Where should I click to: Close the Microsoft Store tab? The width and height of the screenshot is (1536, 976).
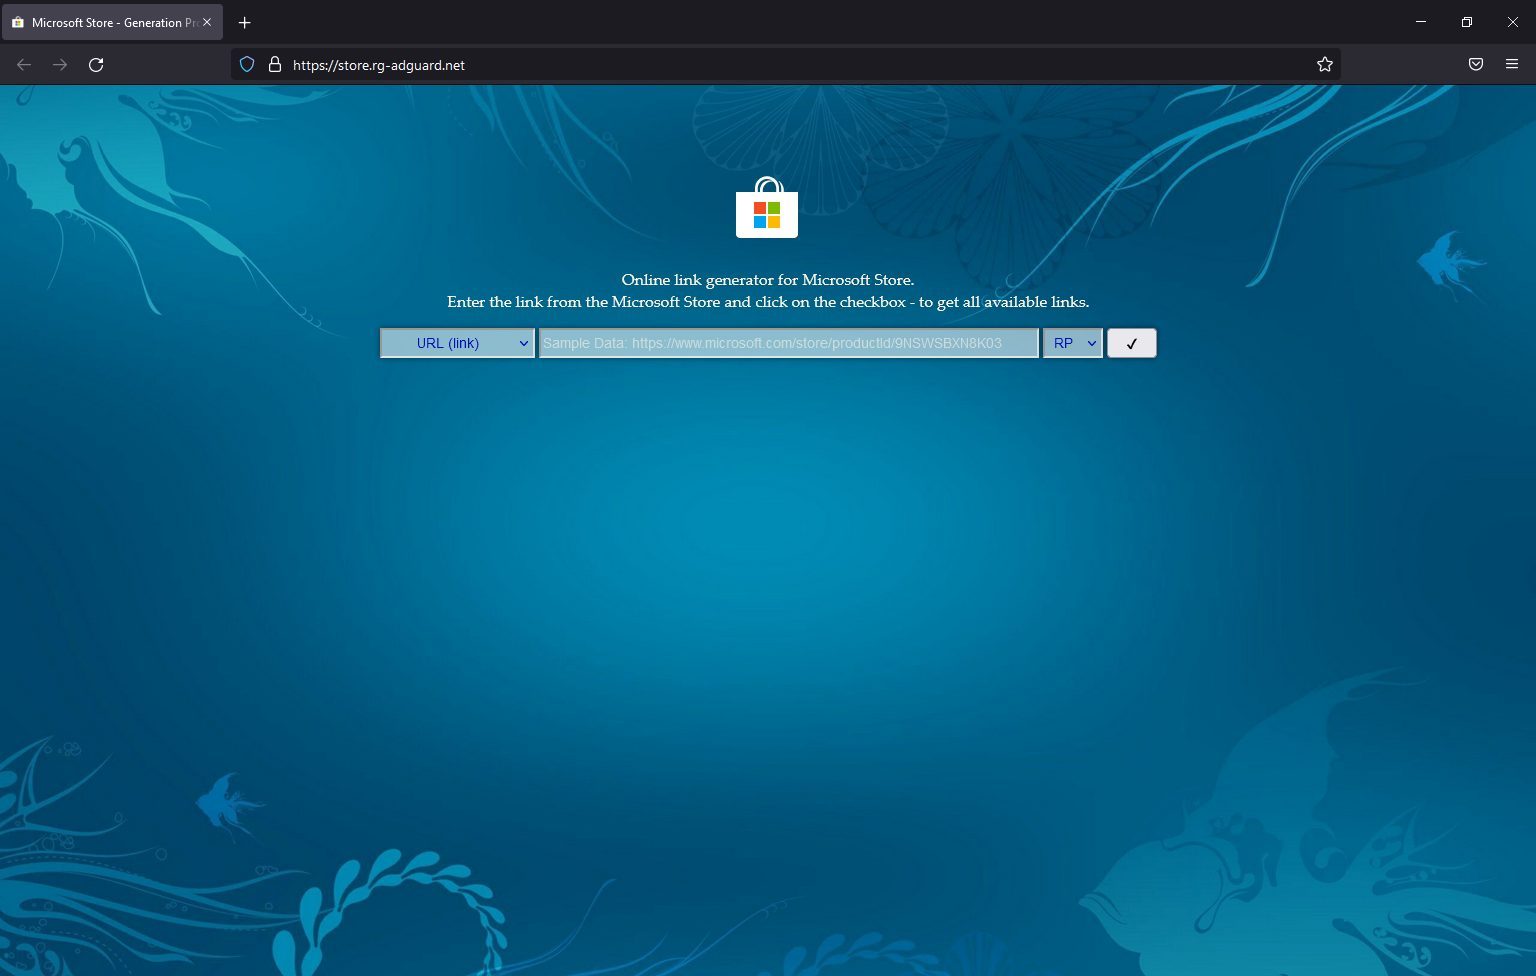[x=207, y=22]
